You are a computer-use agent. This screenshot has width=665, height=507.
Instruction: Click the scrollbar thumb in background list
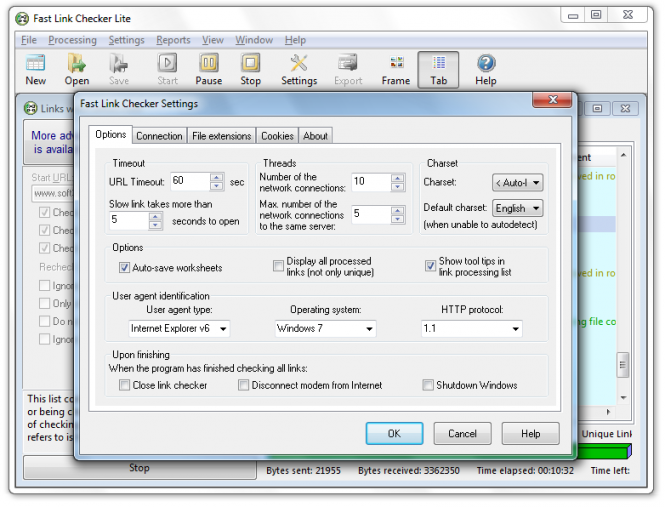pos(623,364)
